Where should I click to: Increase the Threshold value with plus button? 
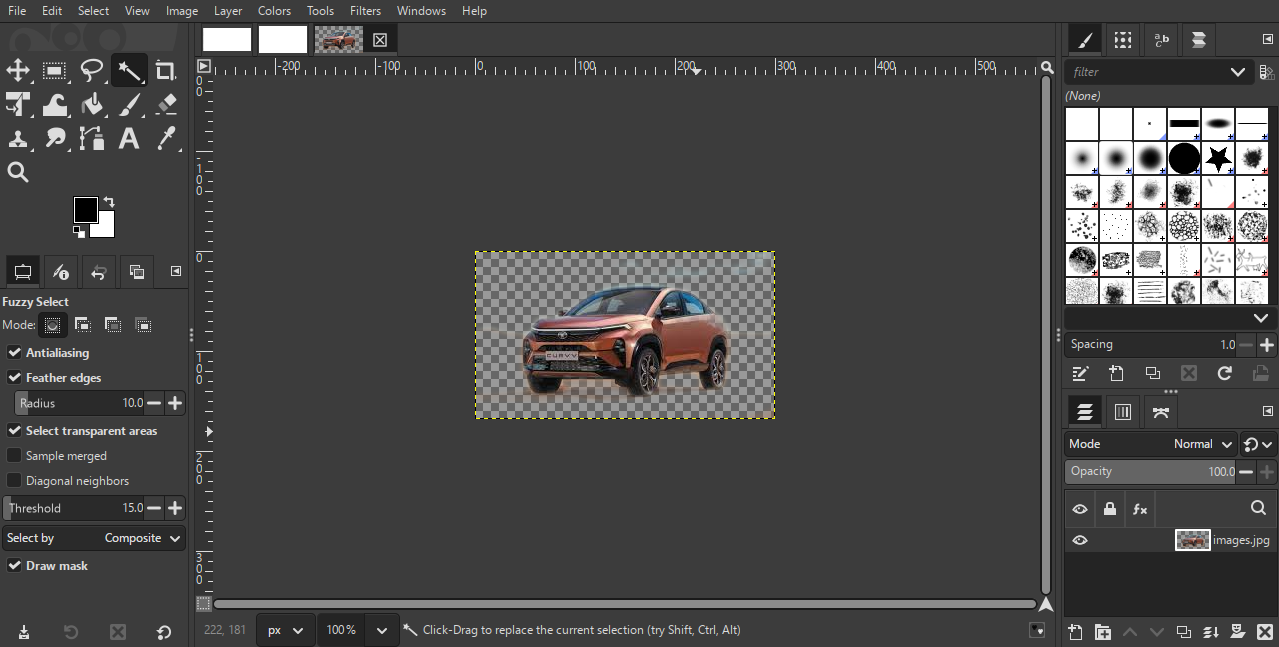tap(175, 508)
